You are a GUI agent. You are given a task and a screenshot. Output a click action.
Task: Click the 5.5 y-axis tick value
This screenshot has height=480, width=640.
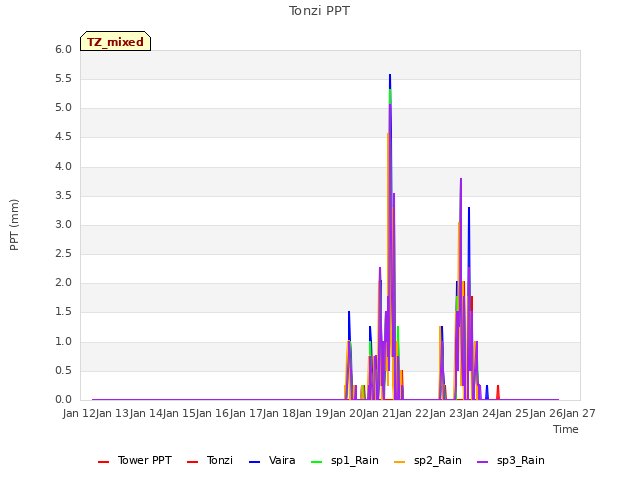tap(63, 79)
